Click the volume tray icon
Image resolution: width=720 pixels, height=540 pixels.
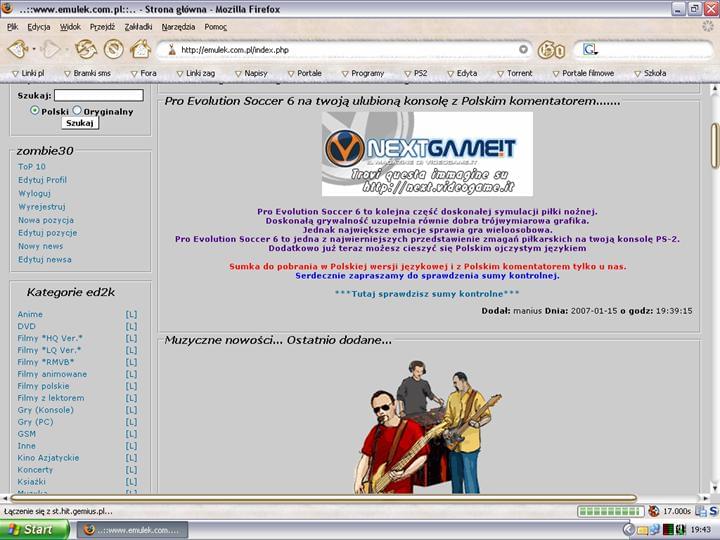coord(680,530)
